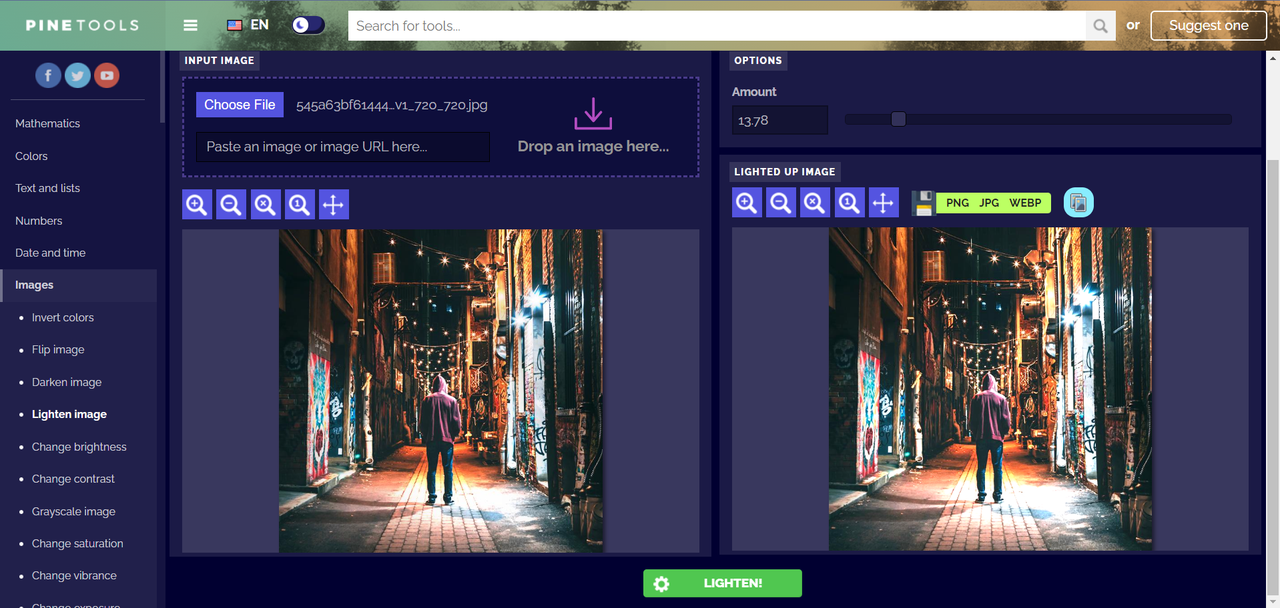Click the Choose File button
The width and height of the screenshot is (1280, 608).
pyautogui.click(x=240, y=105)
